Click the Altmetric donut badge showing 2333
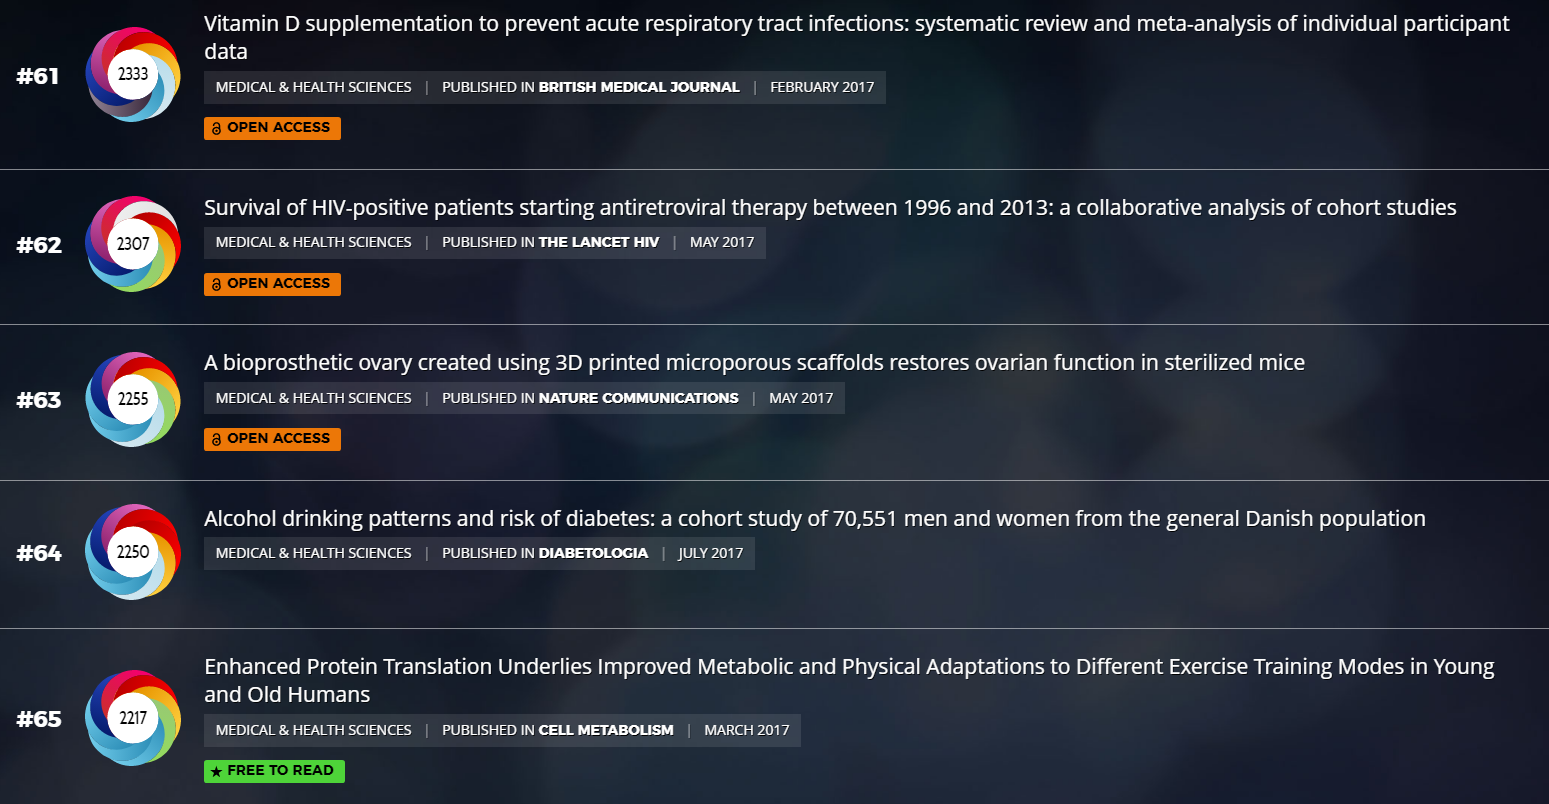Screen dimensions: 1549x804 [x=133, y=74]
